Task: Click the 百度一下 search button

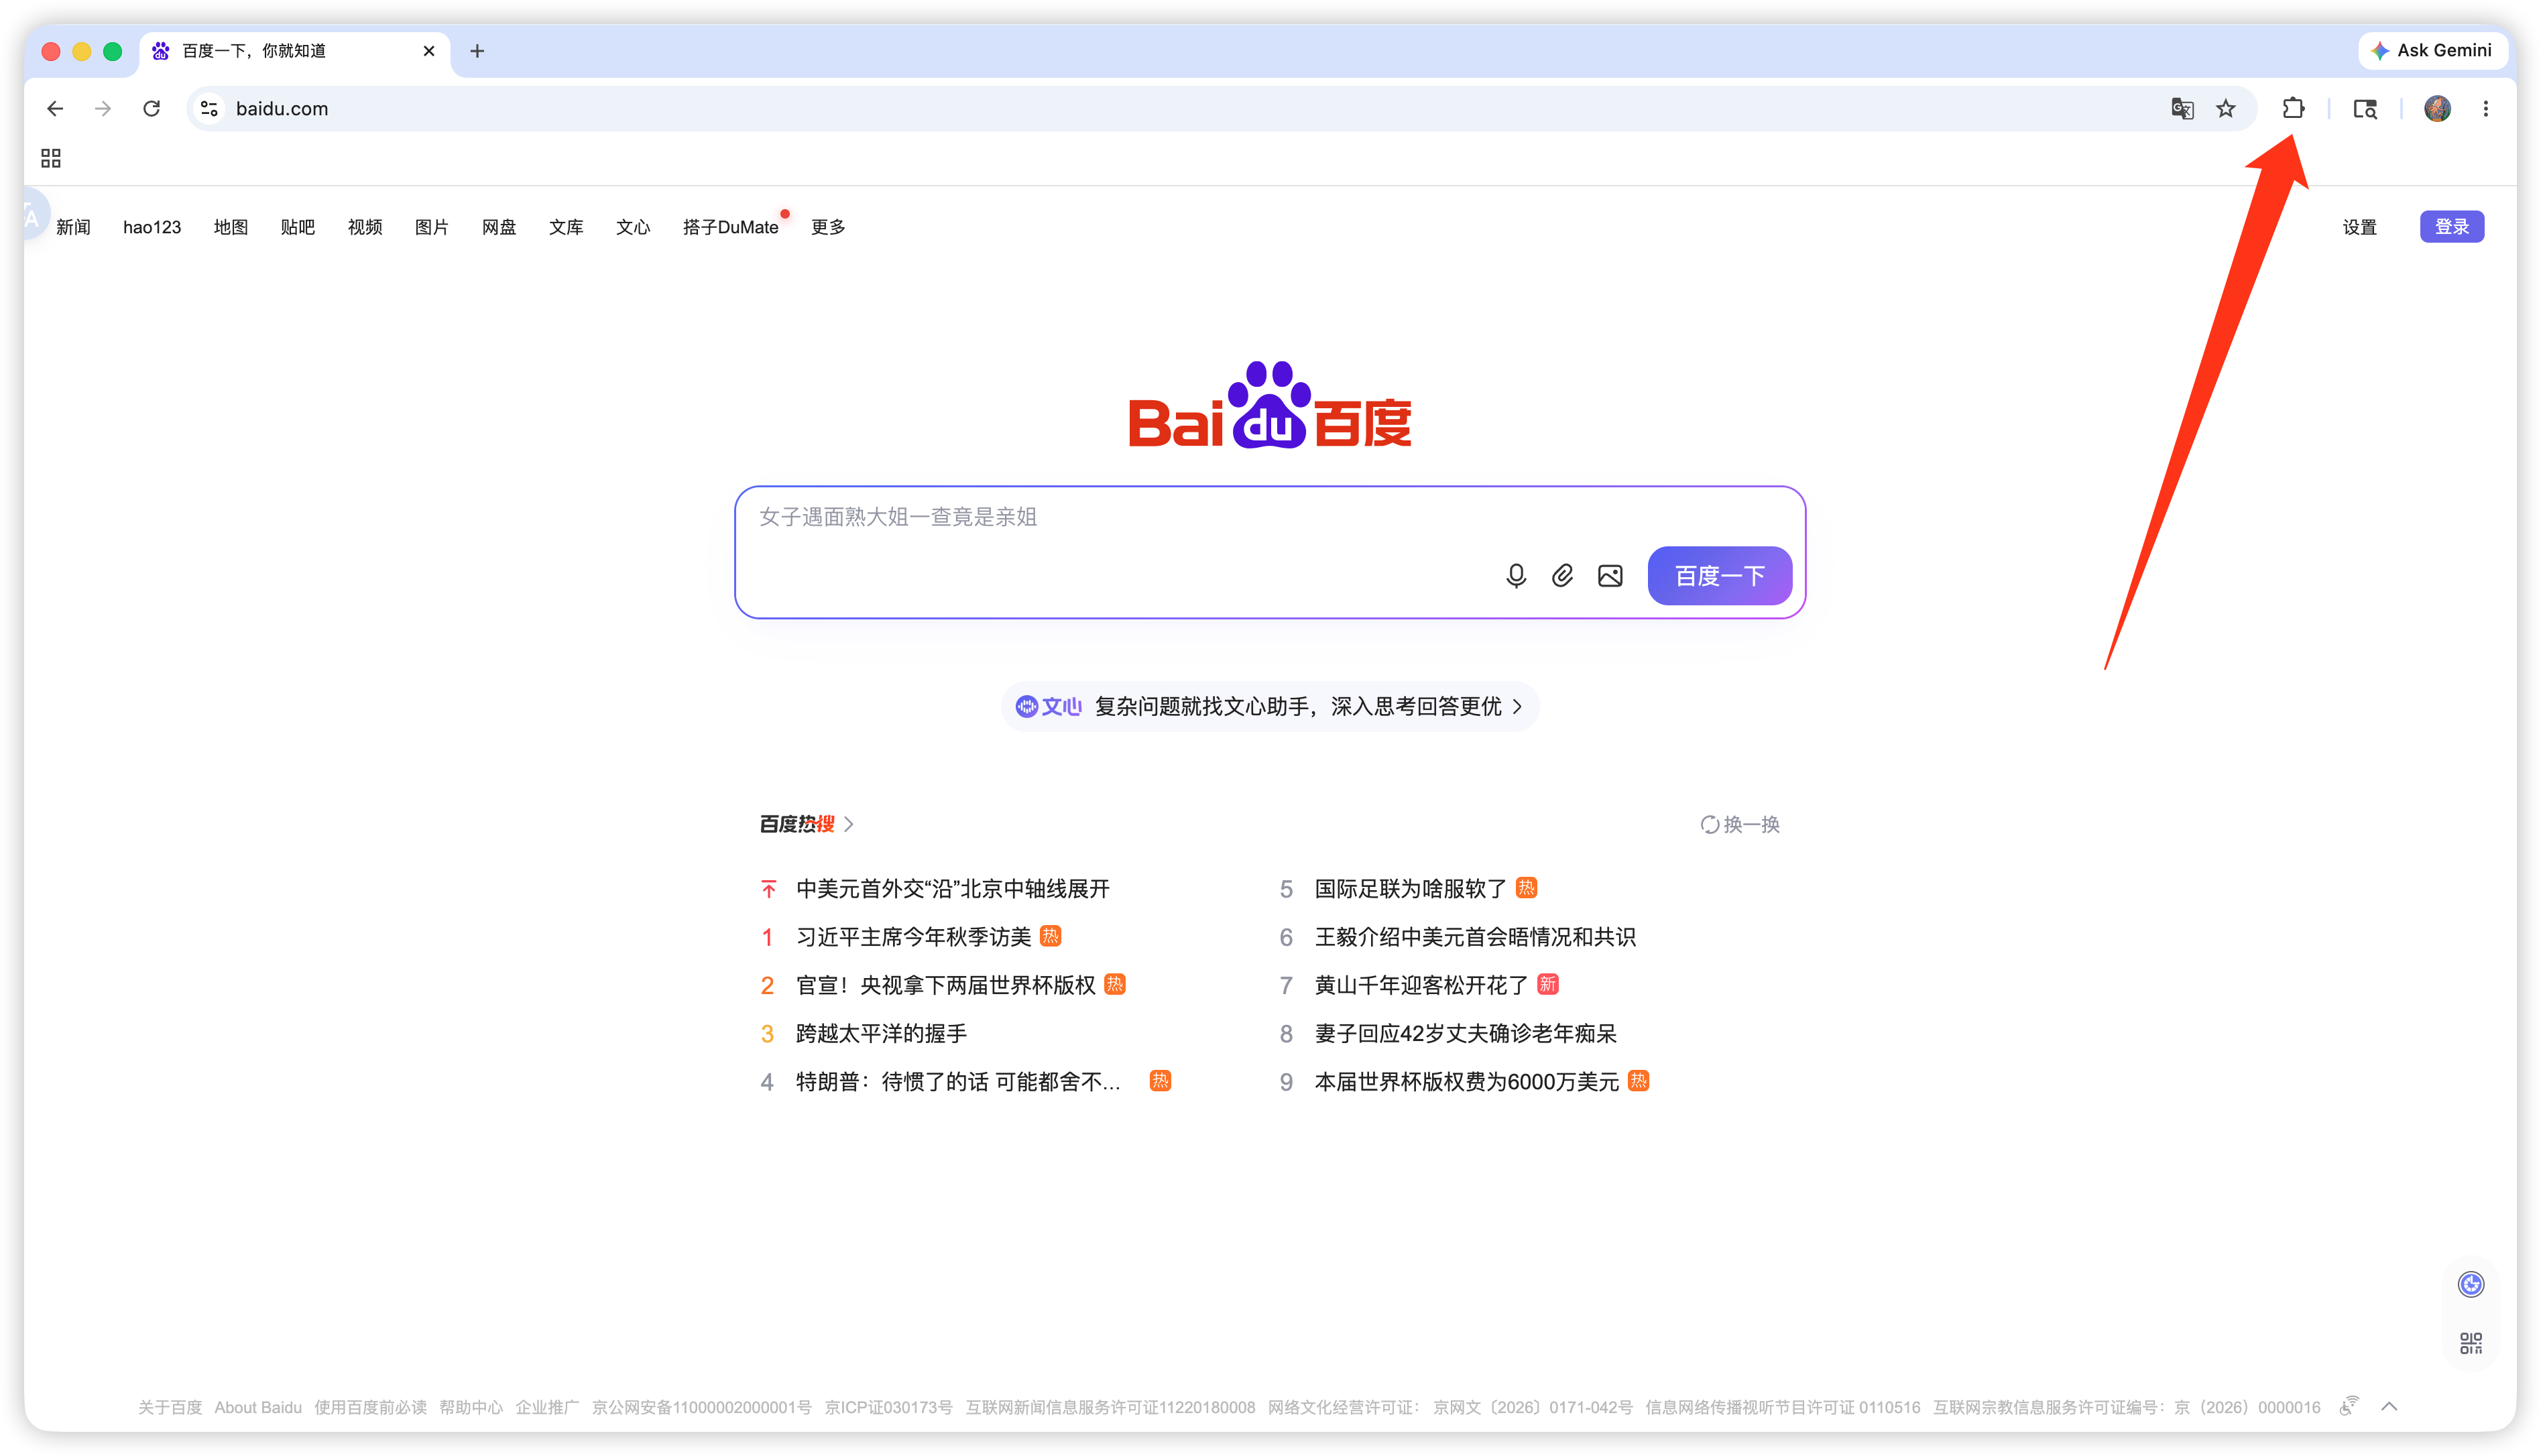Action: click(x=1719, y=575)
